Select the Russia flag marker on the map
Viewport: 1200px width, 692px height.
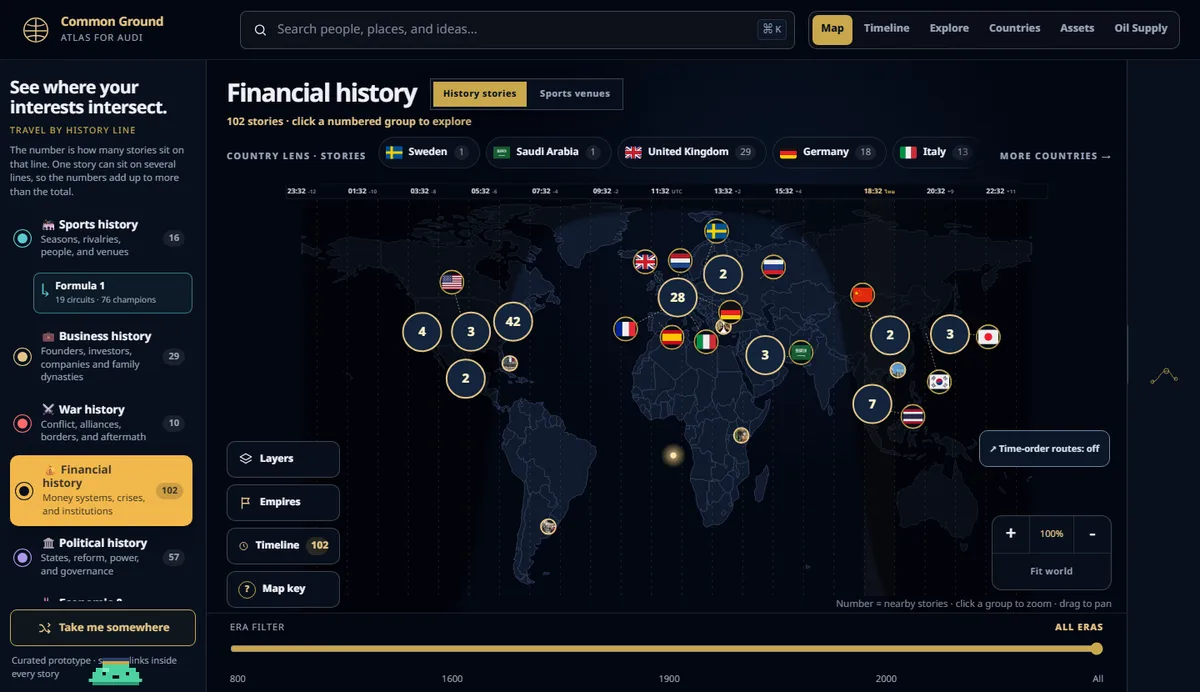[774, 267]
